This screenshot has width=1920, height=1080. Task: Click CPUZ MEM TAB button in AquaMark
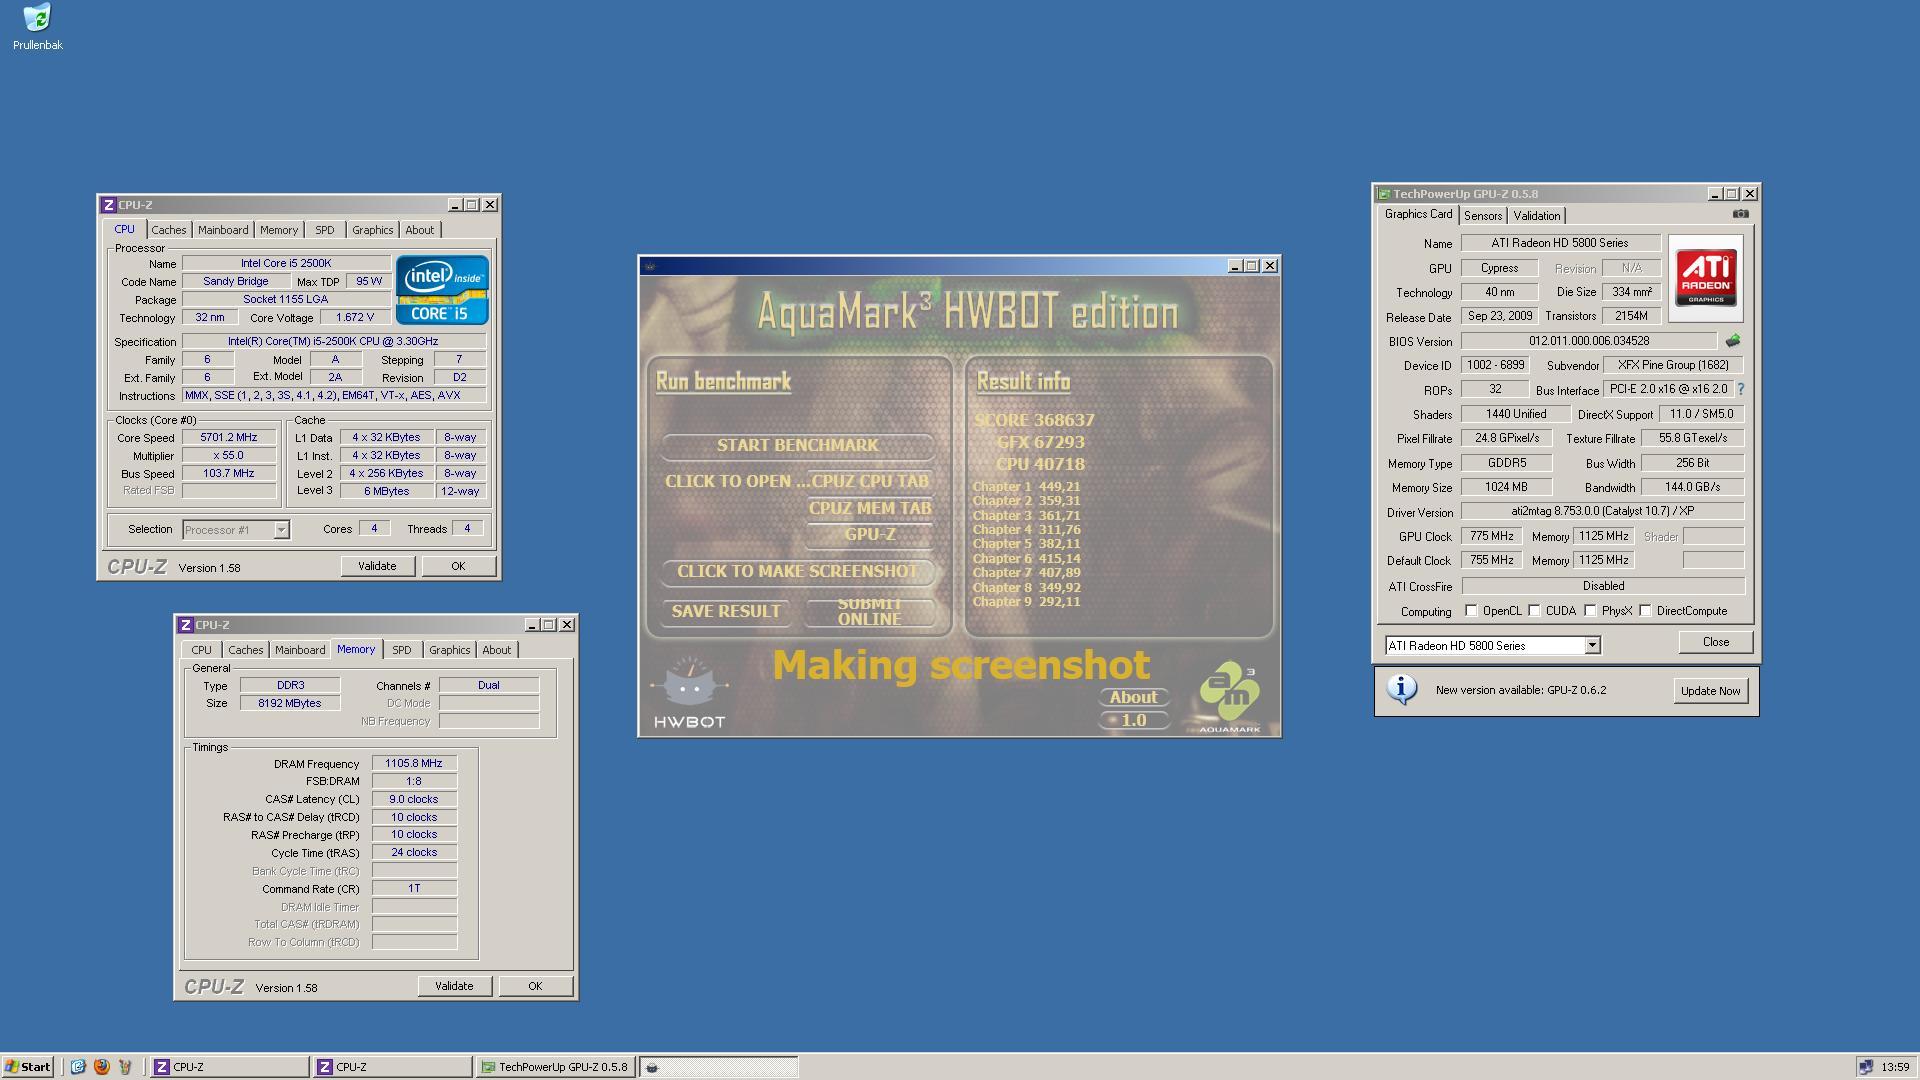870,508
